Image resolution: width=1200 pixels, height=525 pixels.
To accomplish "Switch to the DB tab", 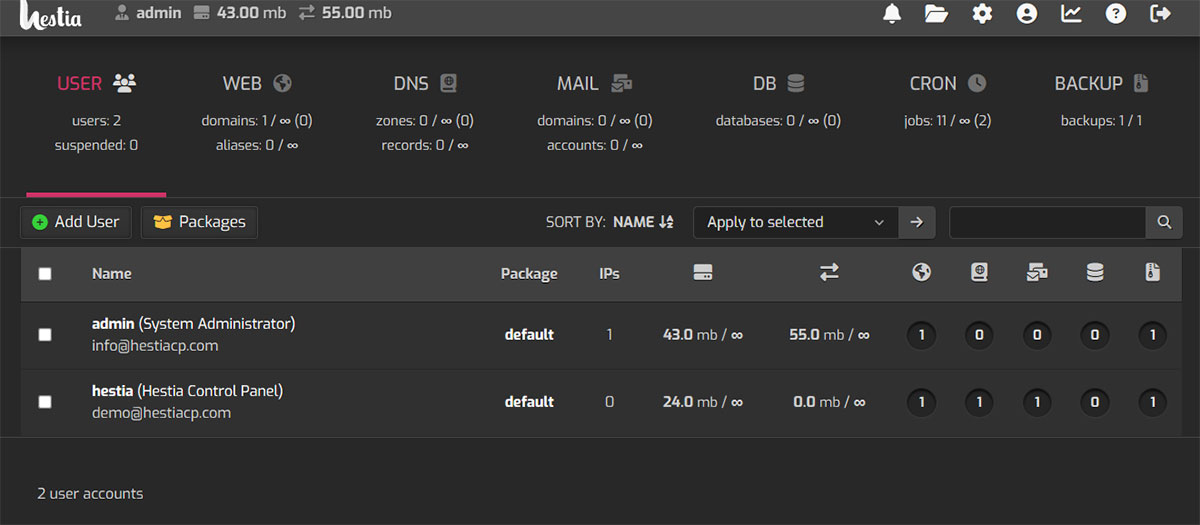I will pos(778,83).
